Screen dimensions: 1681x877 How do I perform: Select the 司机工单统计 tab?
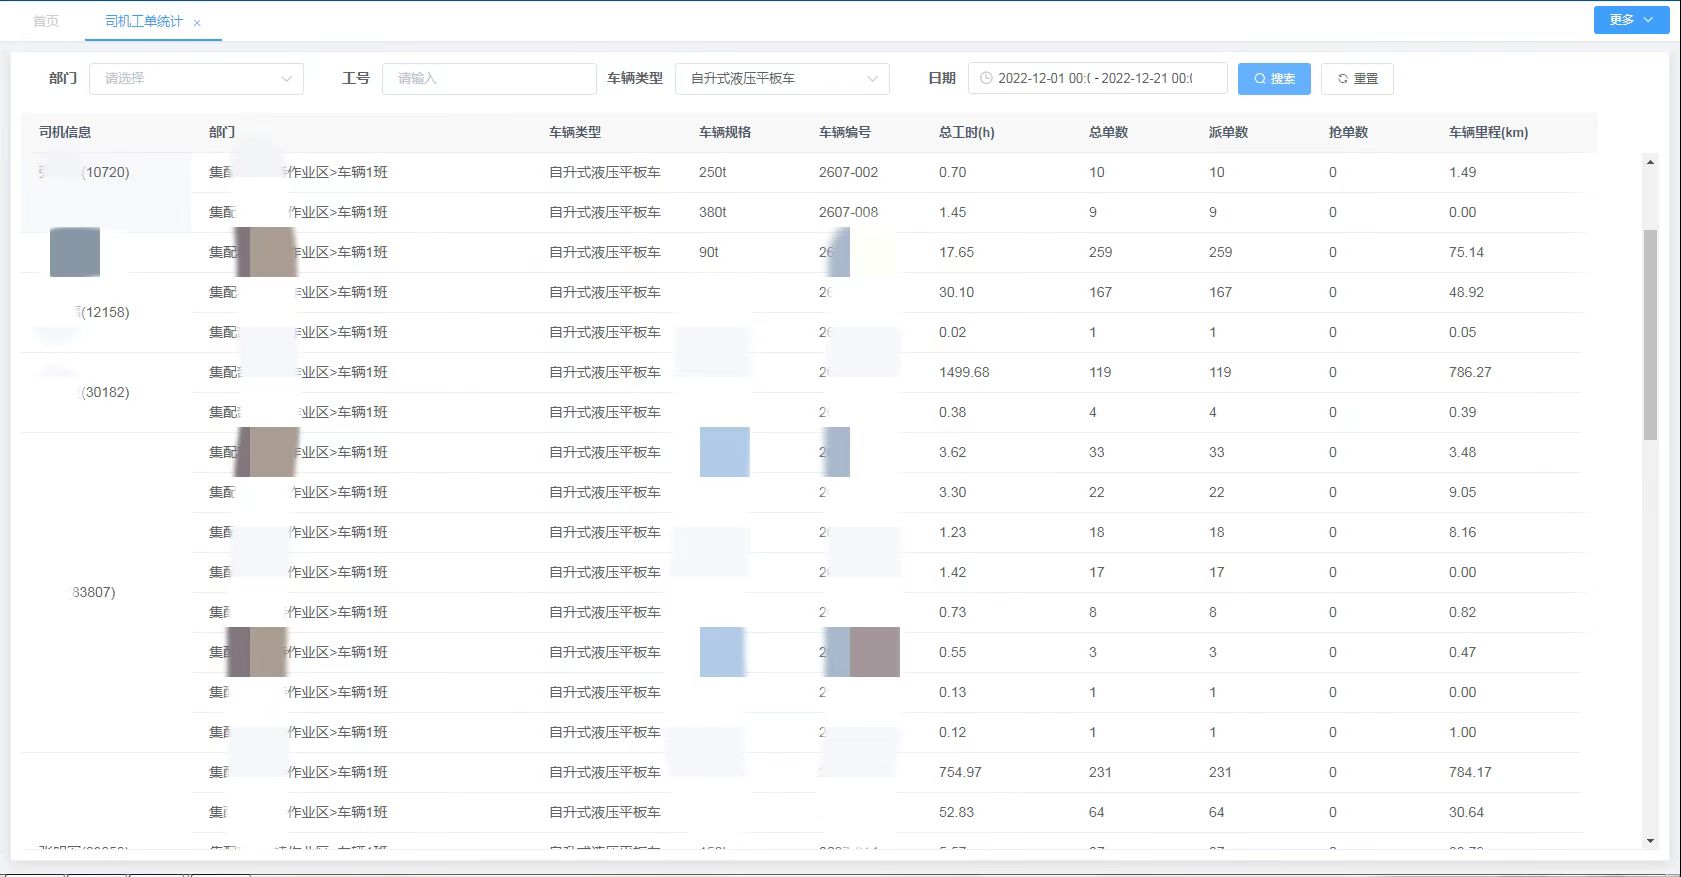point(143,21)
